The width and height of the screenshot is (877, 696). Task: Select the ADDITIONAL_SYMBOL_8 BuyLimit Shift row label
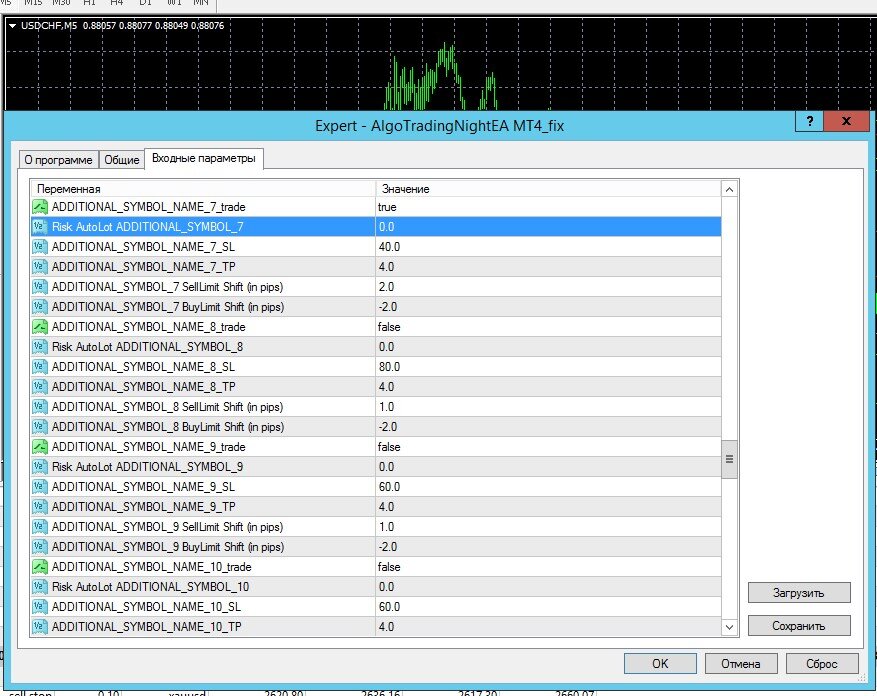[168, 427]
